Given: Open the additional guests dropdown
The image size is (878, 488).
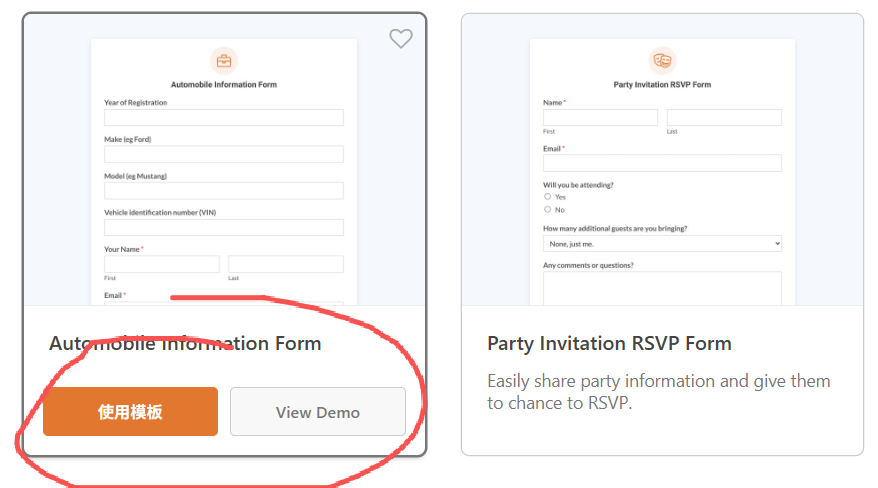Looking at the screenshot, I should (x=662, y=243).
